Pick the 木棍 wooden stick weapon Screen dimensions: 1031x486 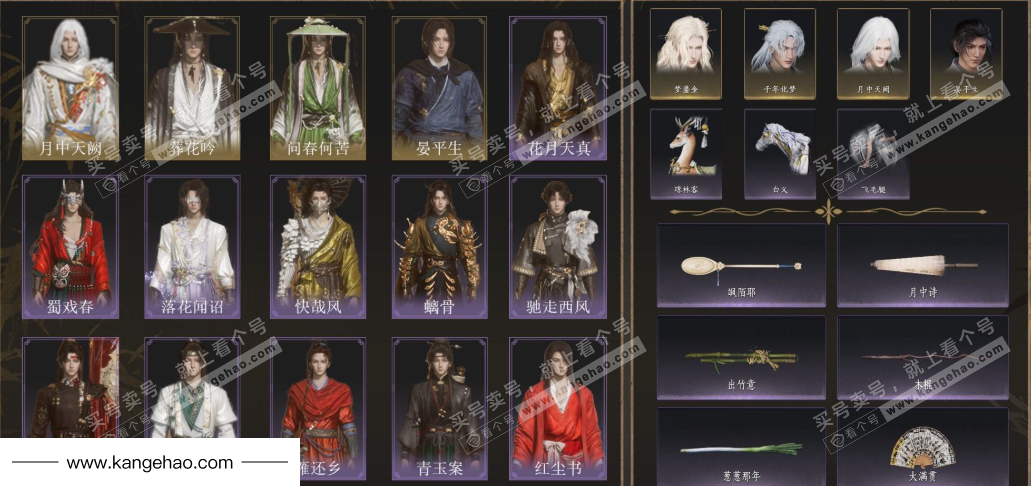tap(923, 357)
